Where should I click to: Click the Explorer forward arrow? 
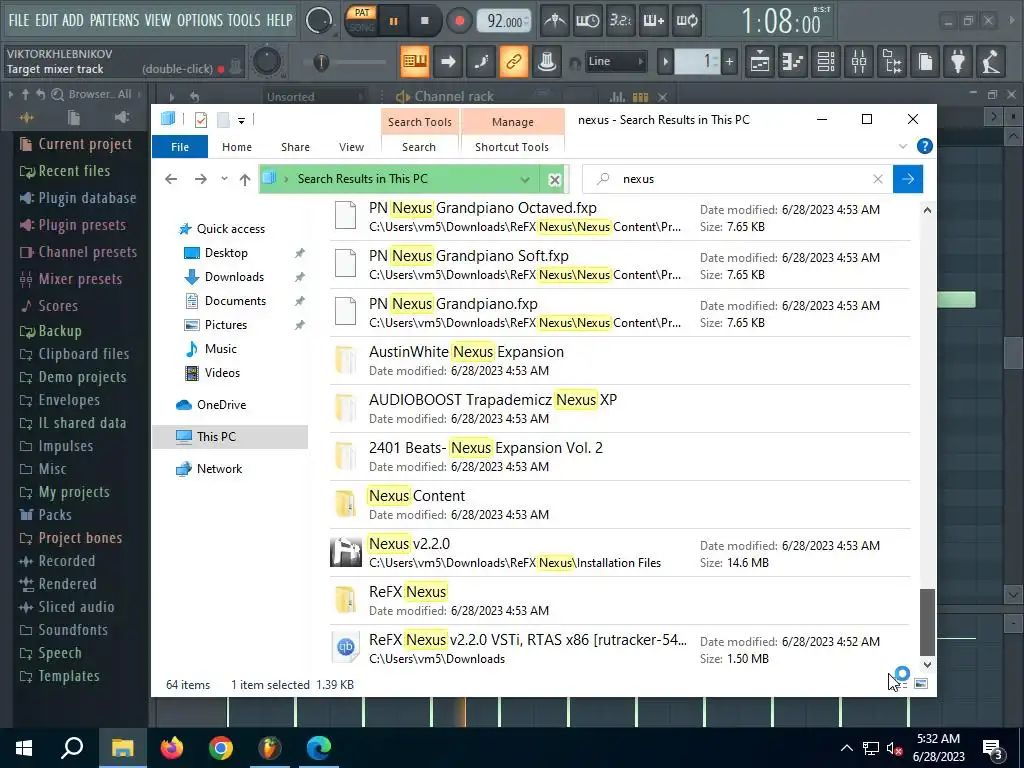[x=200, y=179]
